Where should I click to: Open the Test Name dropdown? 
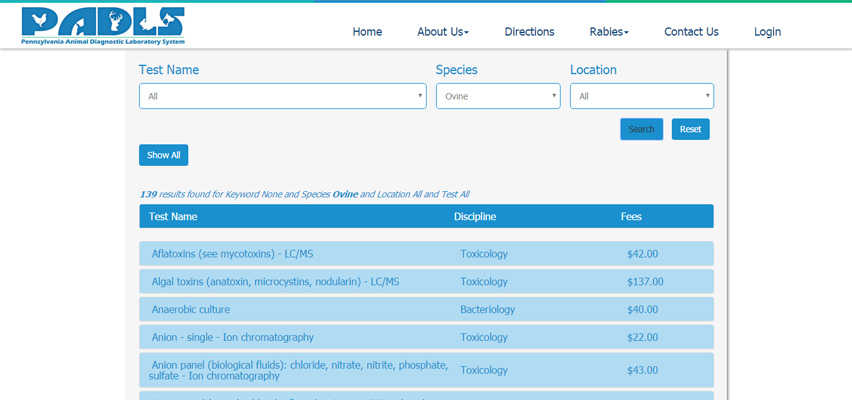pyautogui.click(x=282, y=96)
